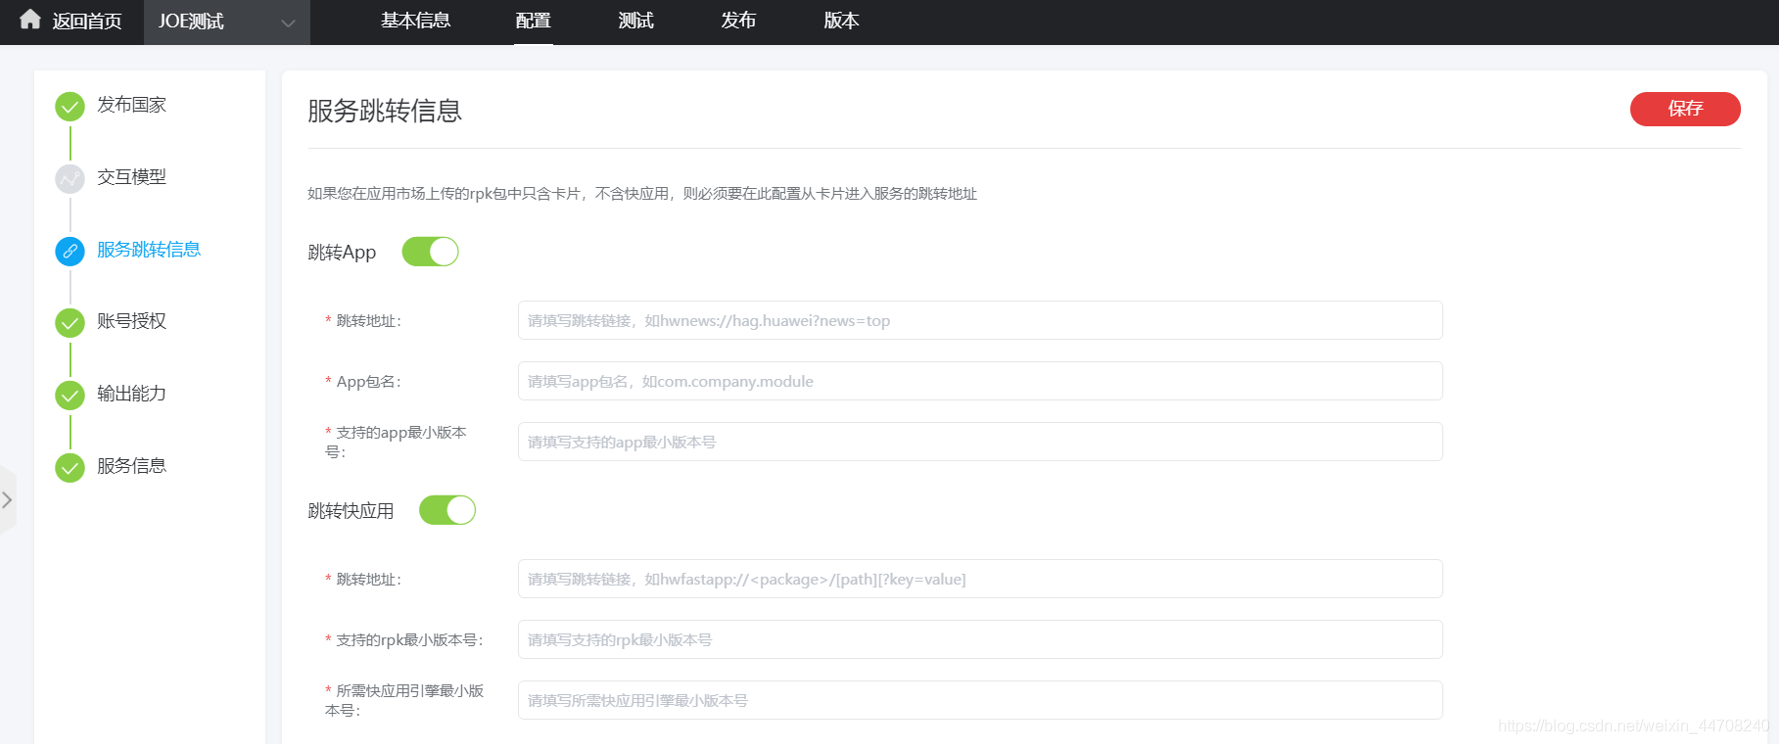1779x744 pixels.
Task: Switch to the 配置 tab
Action: [x=533, y=21]
